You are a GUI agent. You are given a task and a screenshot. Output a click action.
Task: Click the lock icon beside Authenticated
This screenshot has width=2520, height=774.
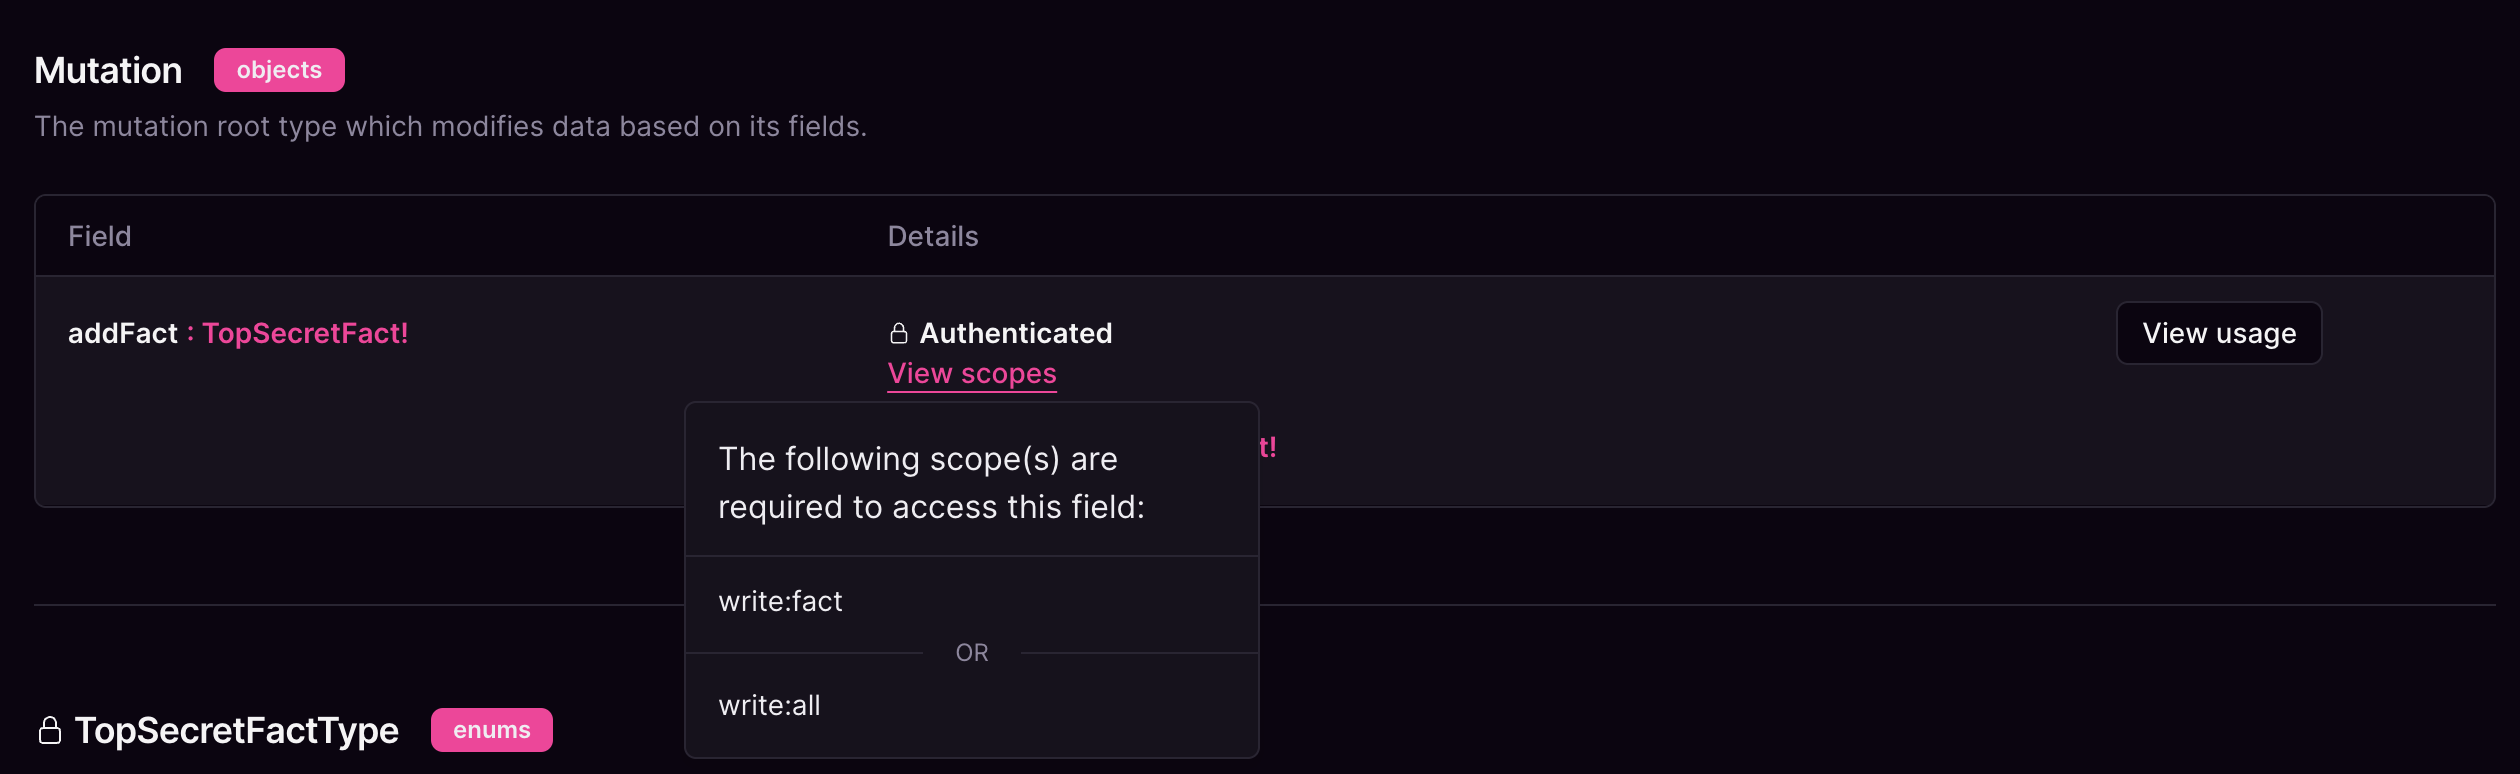pos(897,333)
